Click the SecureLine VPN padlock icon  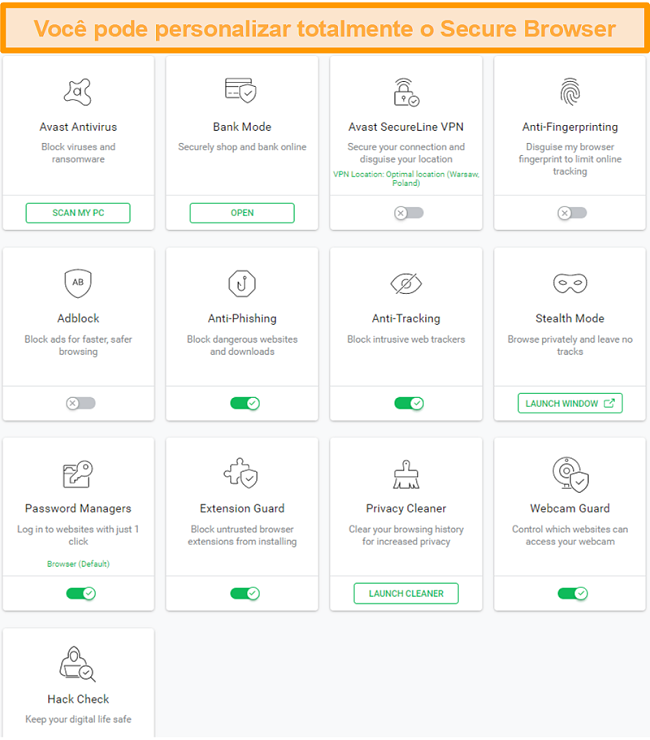click(x=406, y=92)
